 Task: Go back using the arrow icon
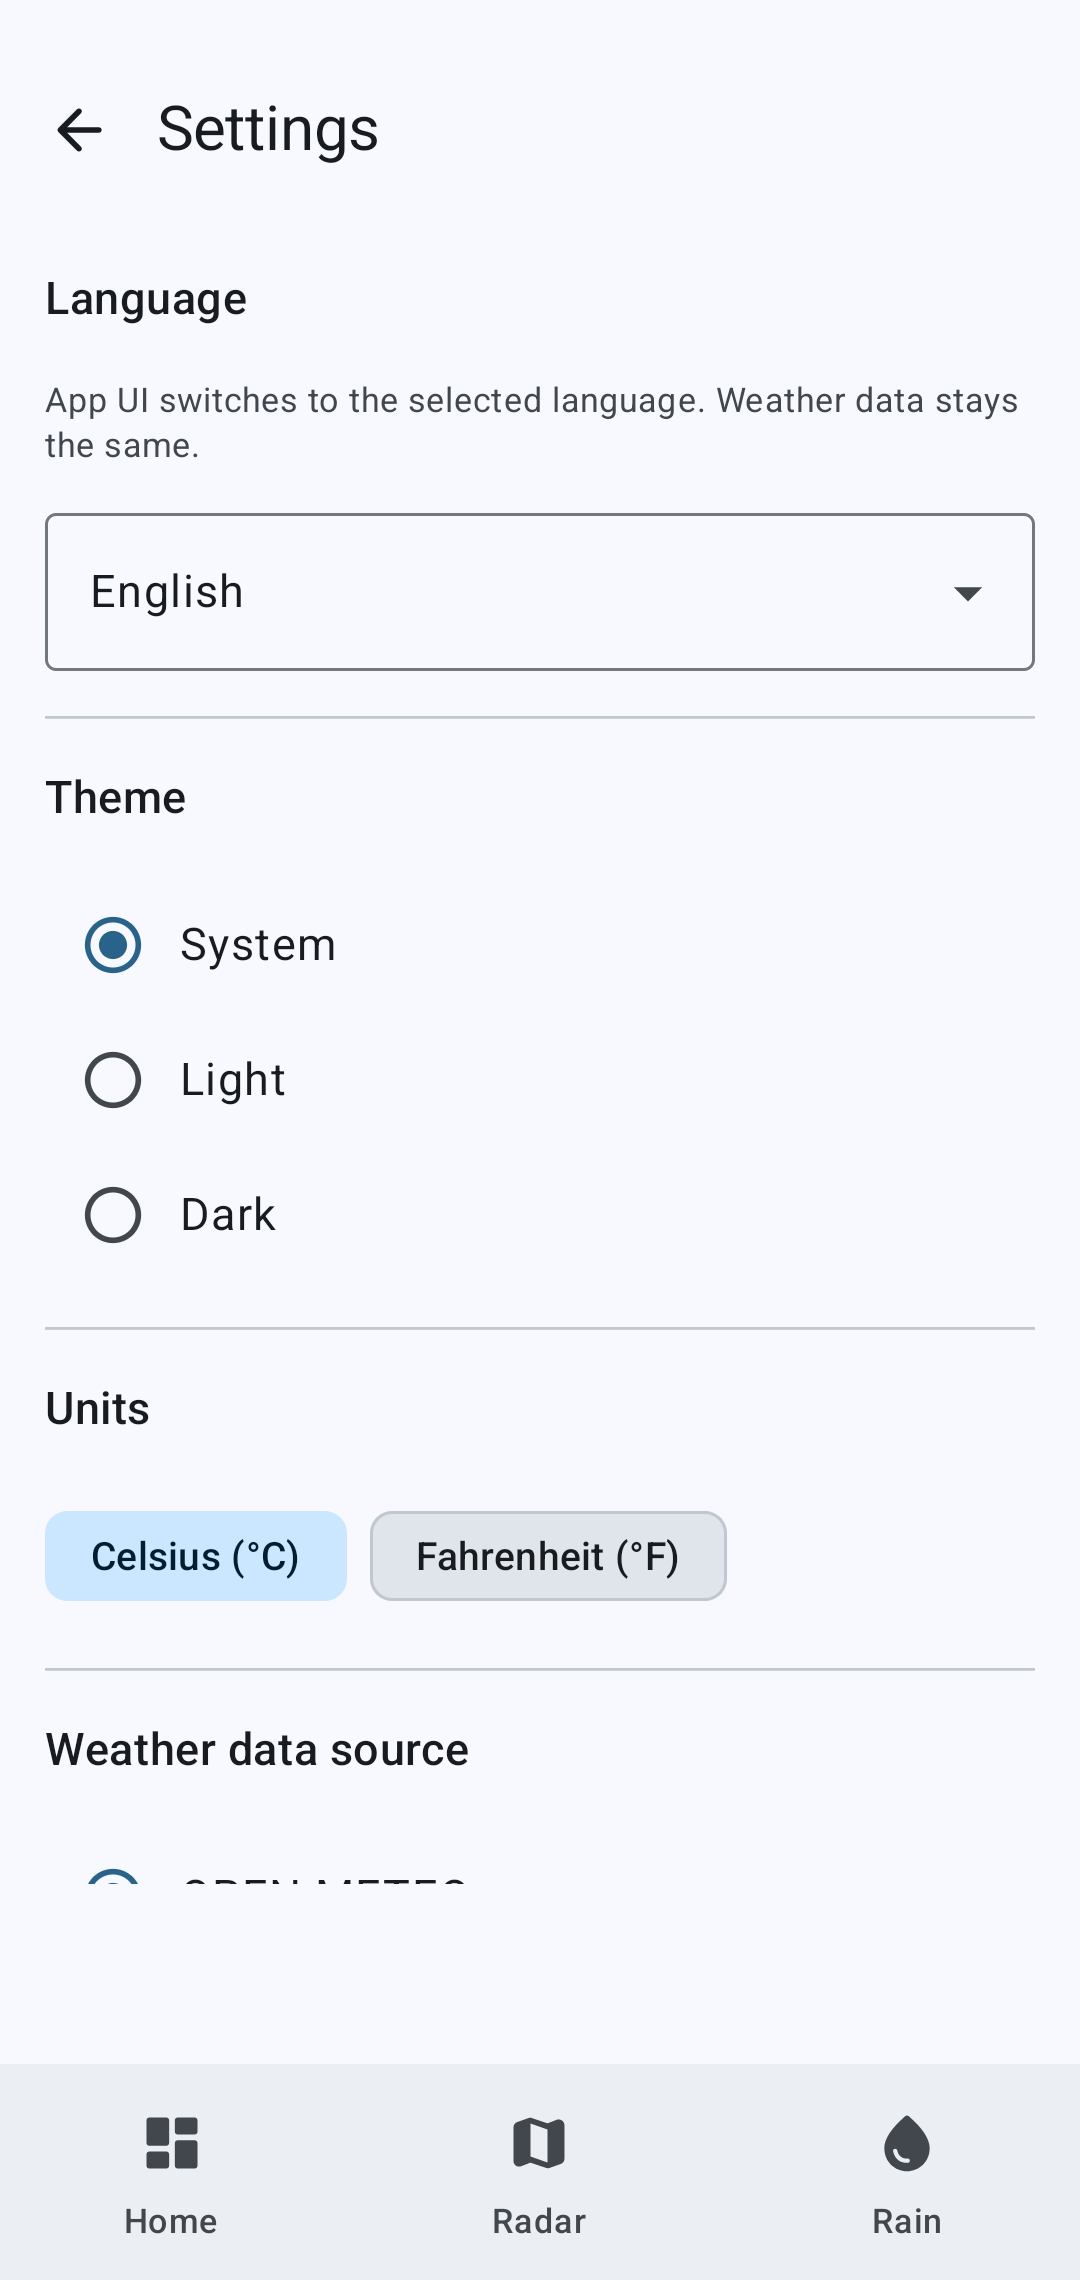[79, 130]
